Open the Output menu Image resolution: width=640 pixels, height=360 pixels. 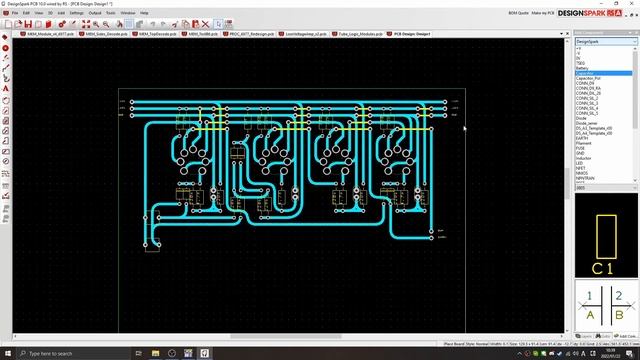[95, 13]
